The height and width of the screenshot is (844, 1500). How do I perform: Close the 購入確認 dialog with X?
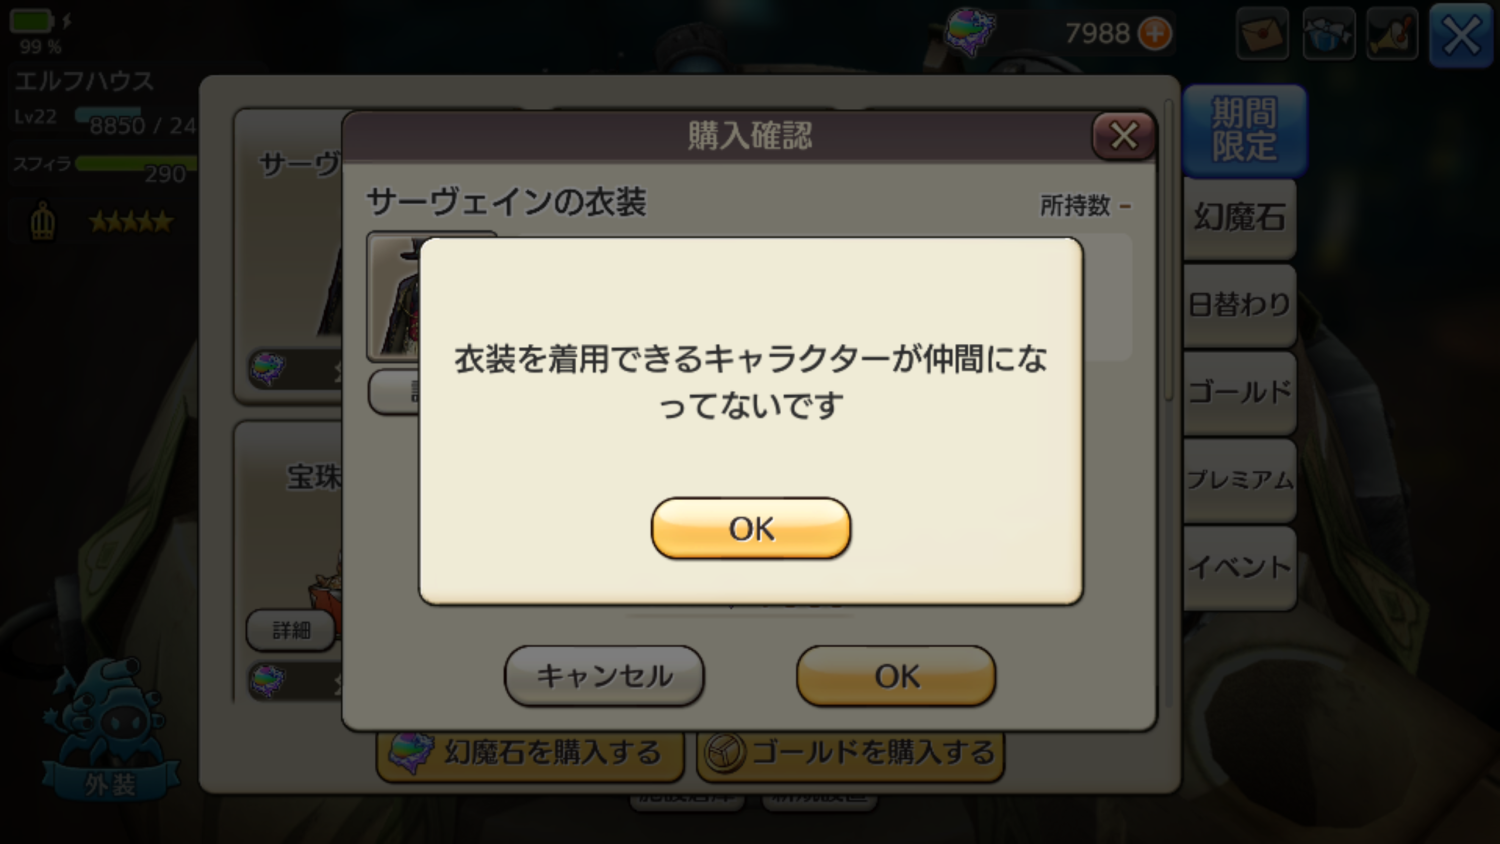click(1124, 135)
